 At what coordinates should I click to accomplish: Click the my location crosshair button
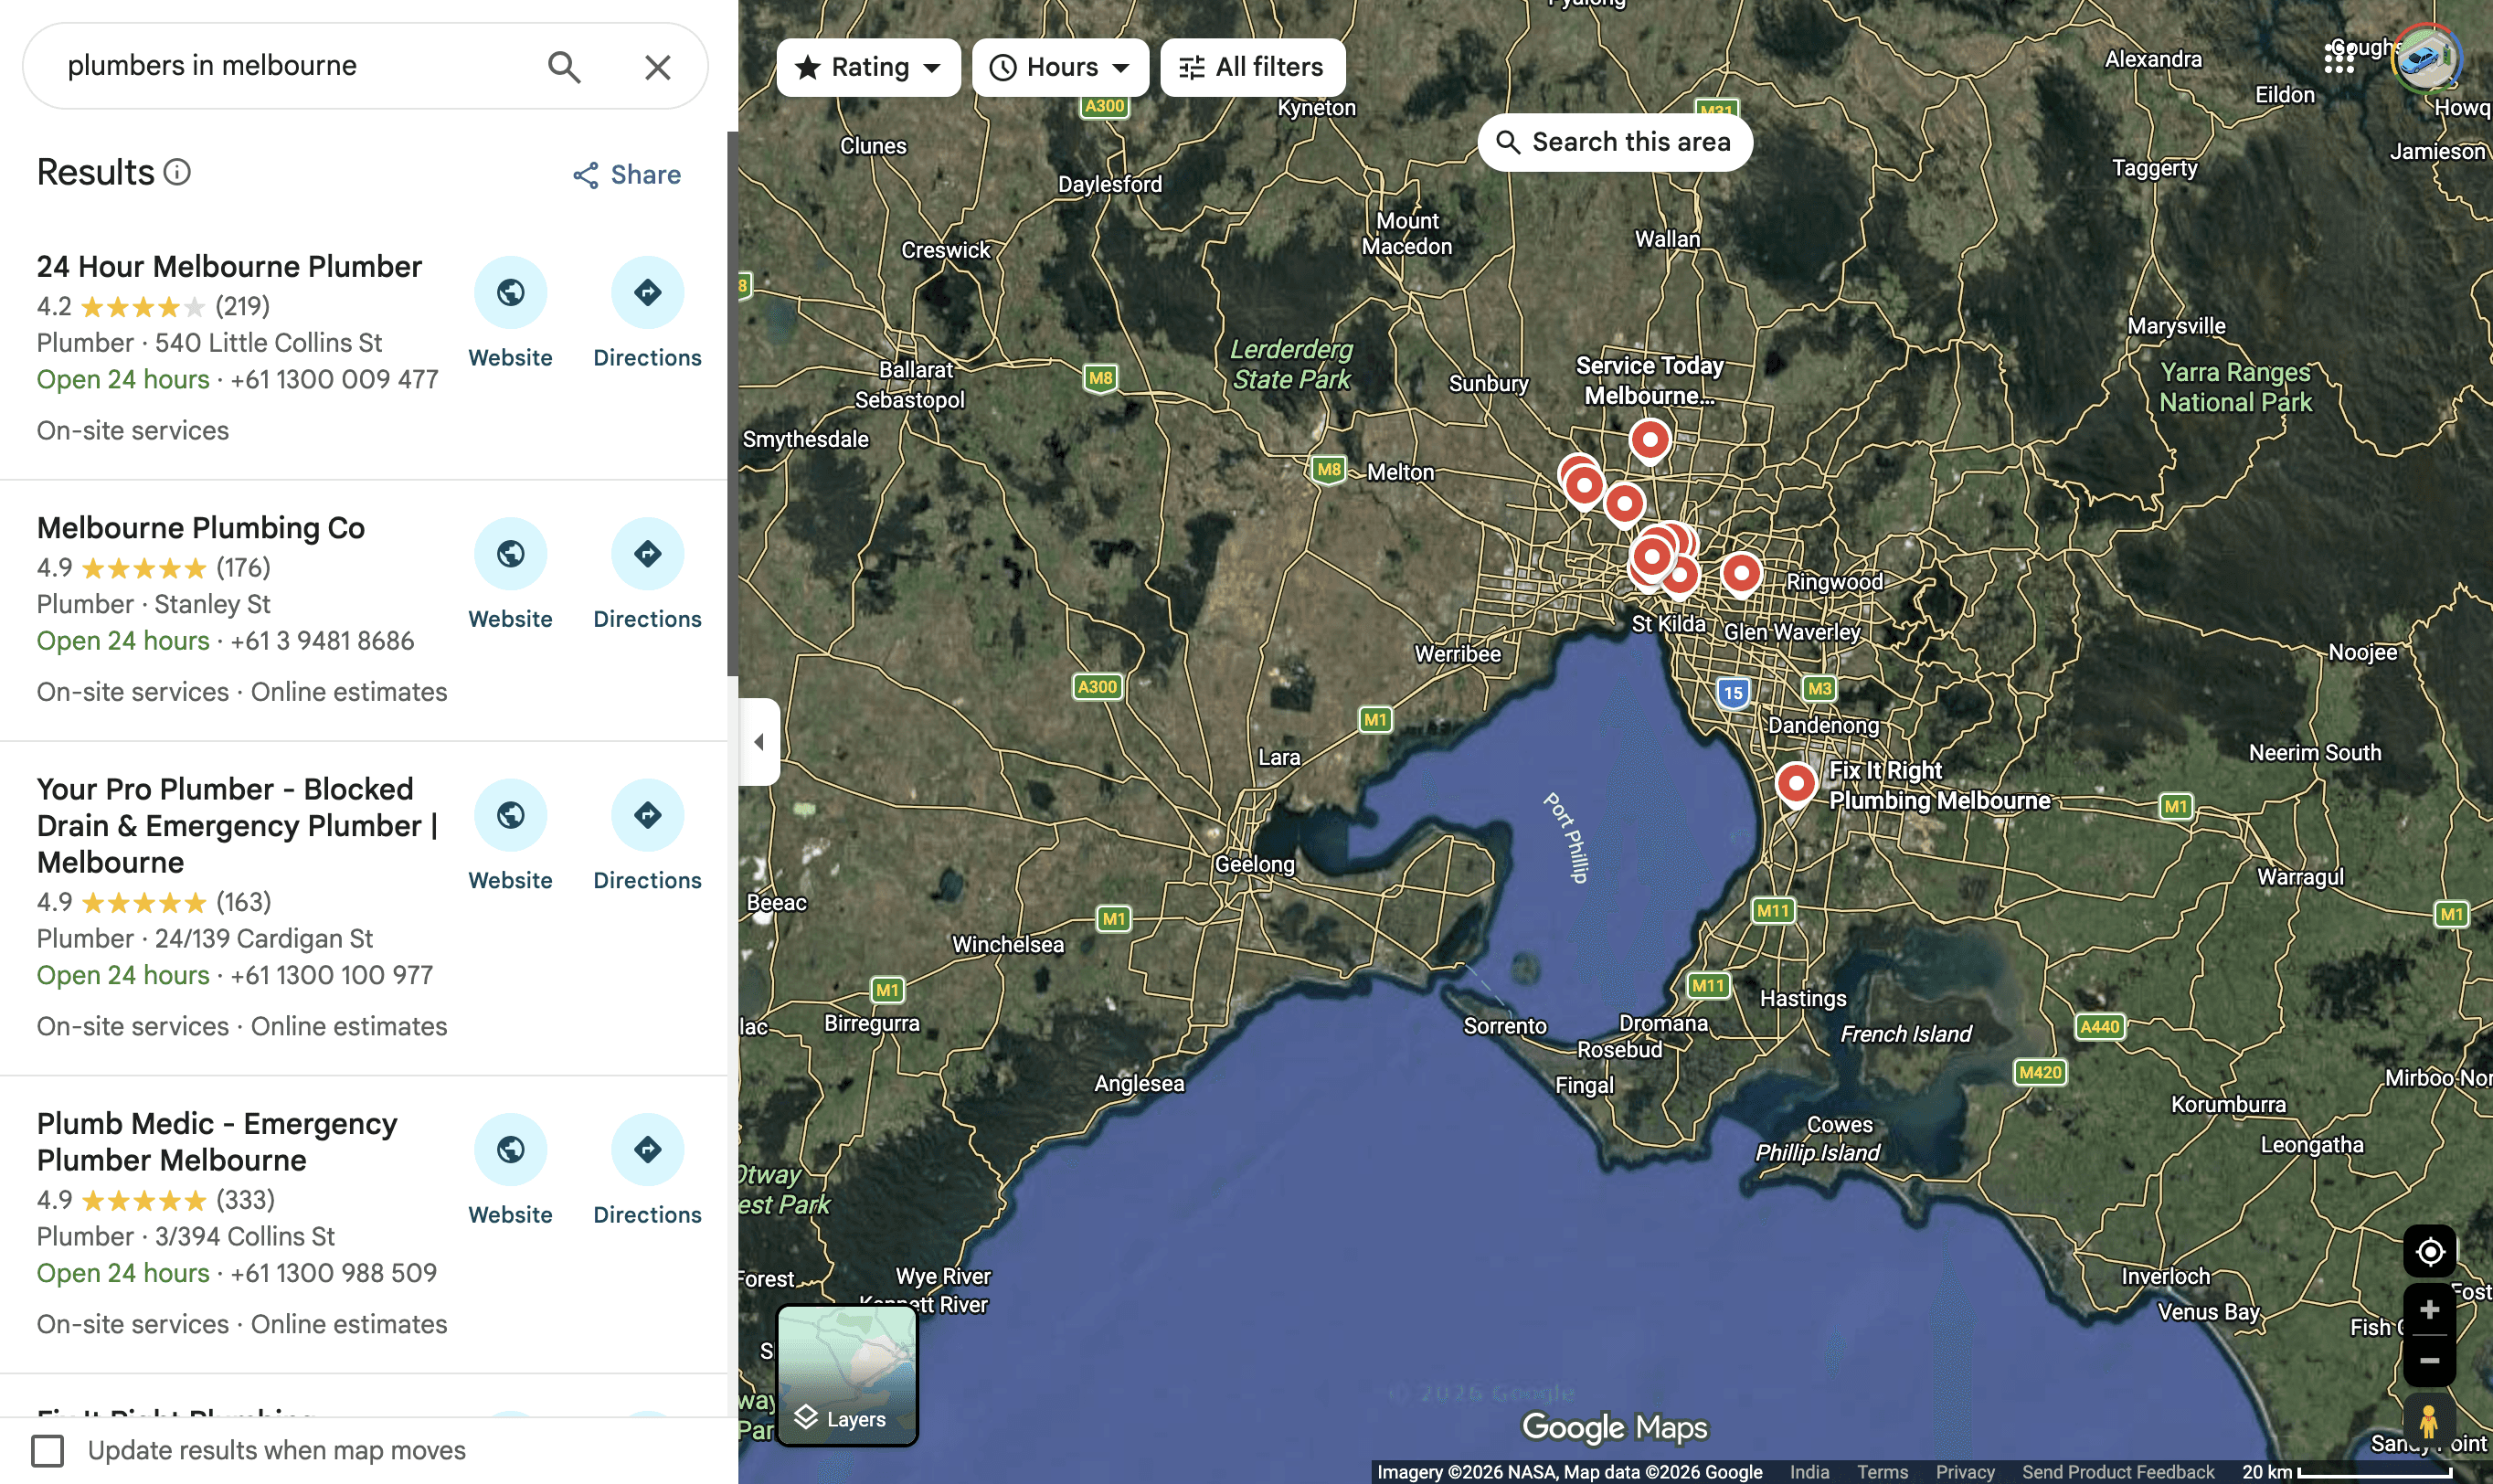pos(2429,1251)
